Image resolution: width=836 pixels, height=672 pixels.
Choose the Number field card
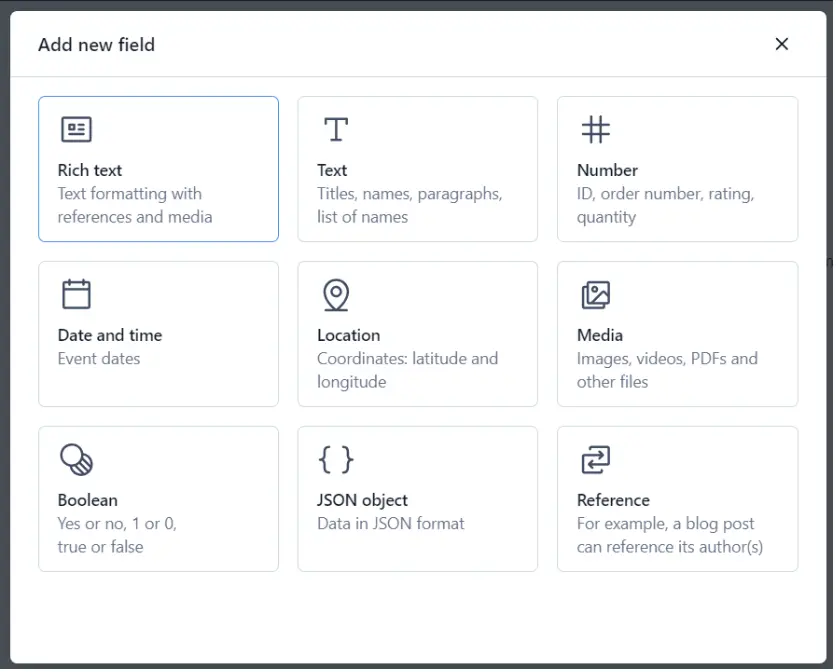677,168
